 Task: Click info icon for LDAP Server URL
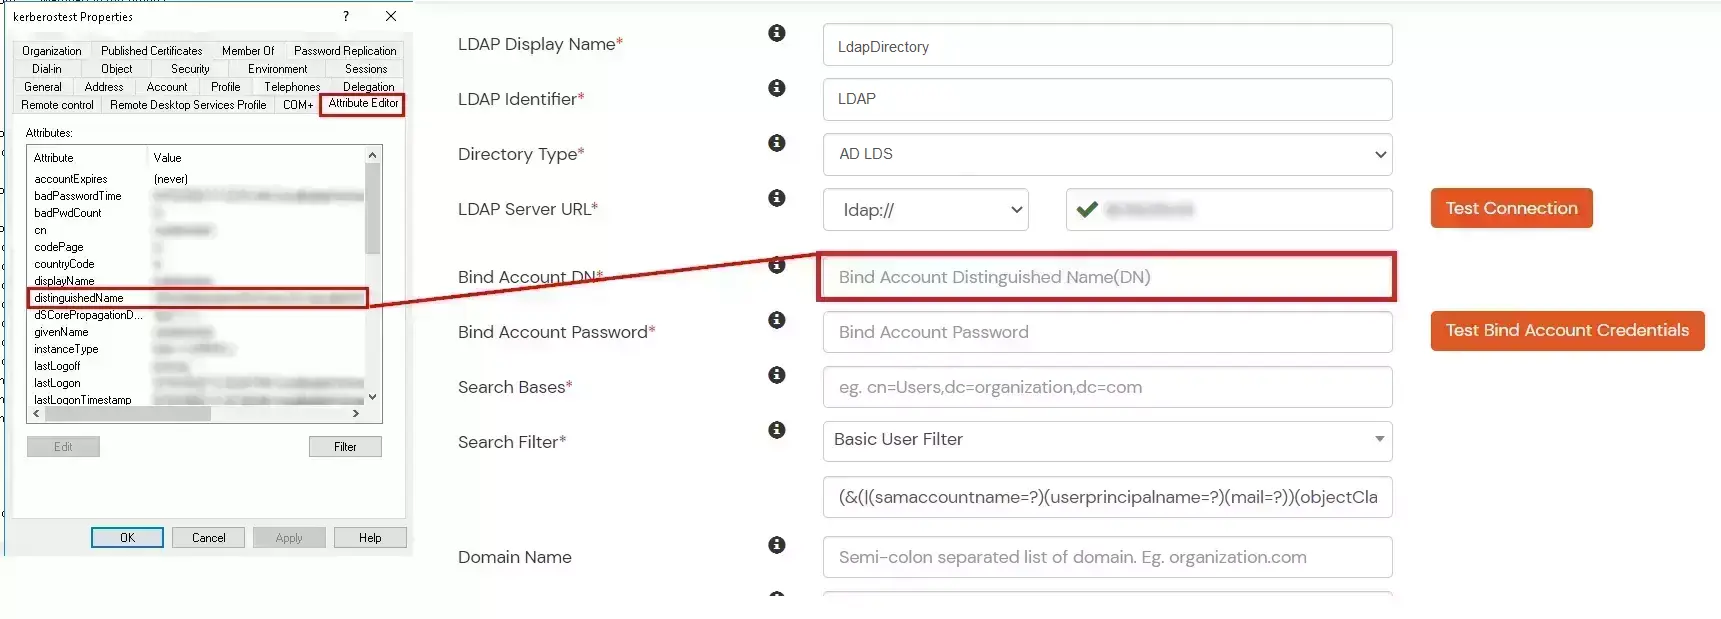[x=776, y=198]
